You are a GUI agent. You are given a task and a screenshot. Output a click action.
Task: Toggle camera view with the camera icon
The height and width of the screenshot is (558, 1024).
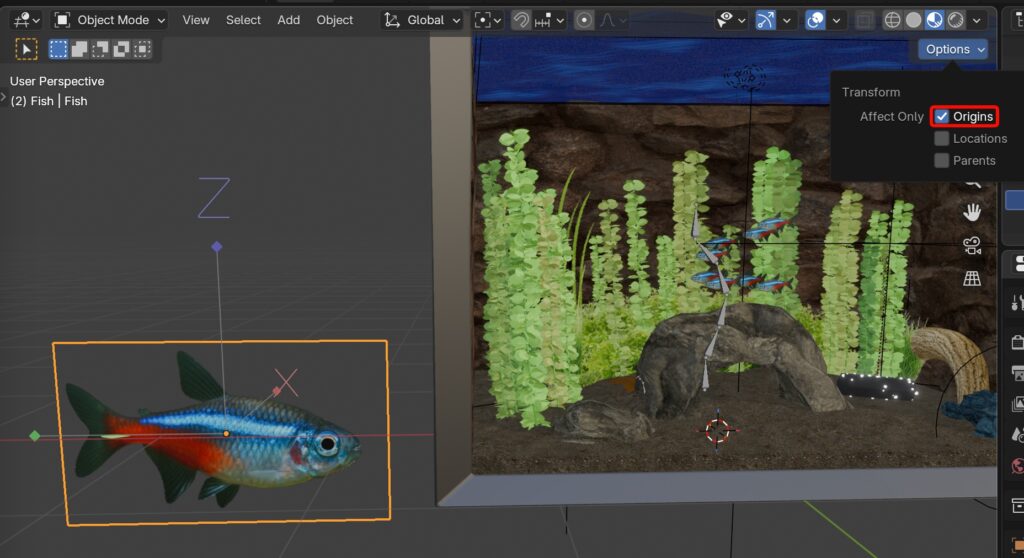tap(971, 245)
